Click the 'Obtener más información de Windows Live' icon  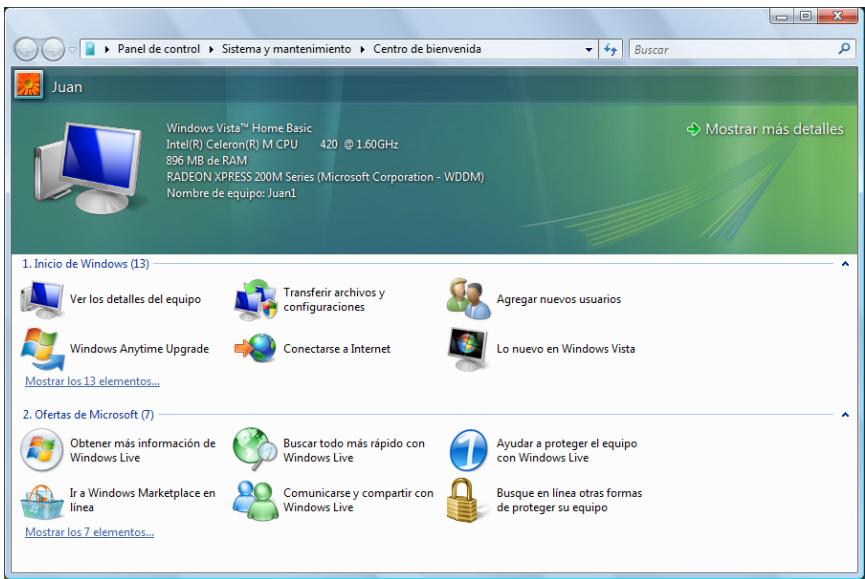[41, 450]
